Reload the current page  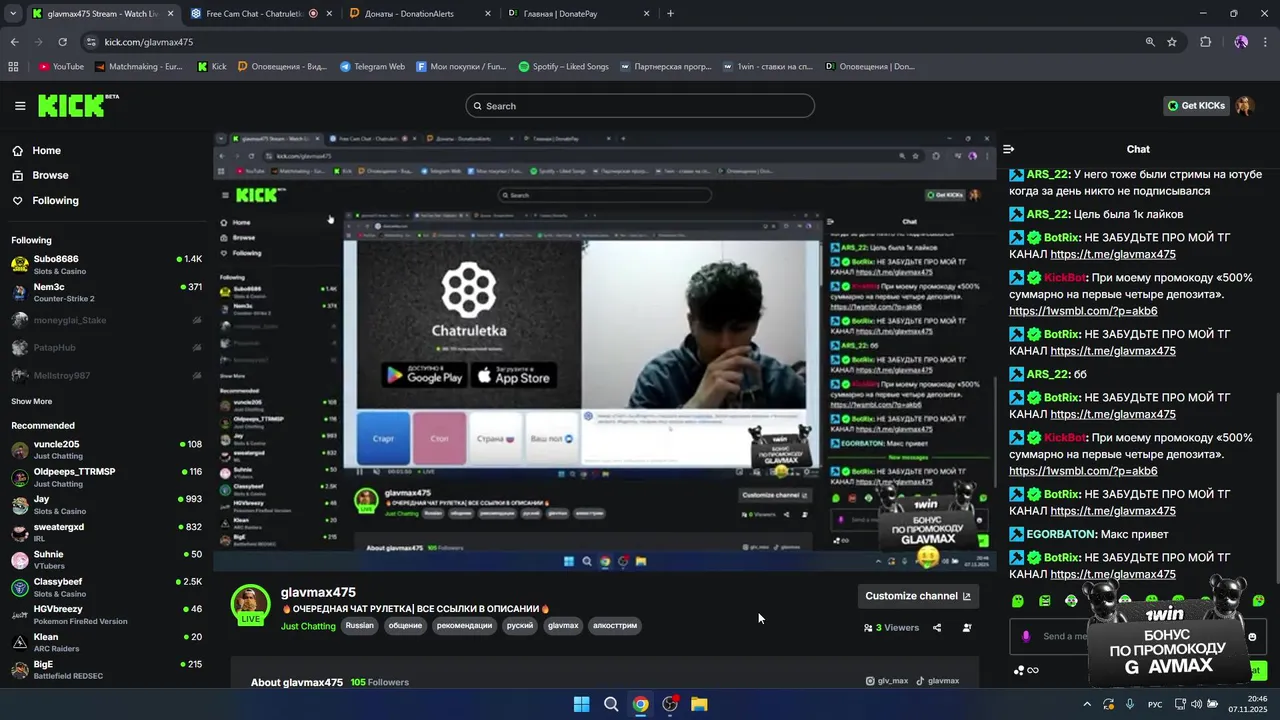(x=62, y=42)
